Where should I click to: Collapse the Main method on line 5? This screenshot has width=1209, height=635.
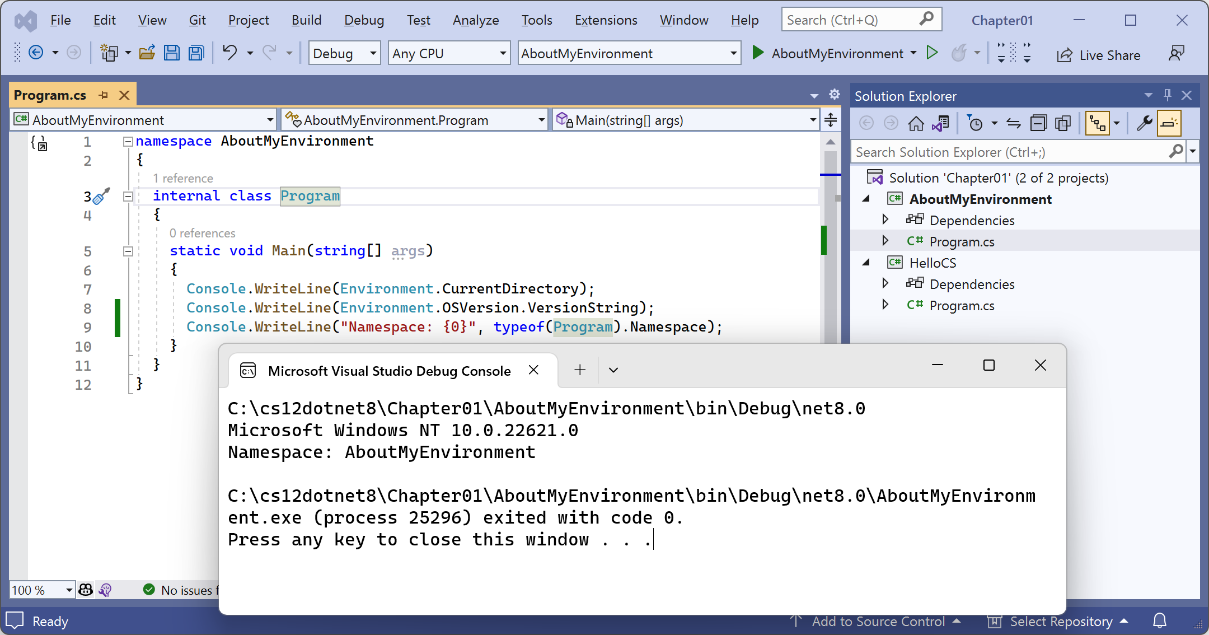(127, 251)
